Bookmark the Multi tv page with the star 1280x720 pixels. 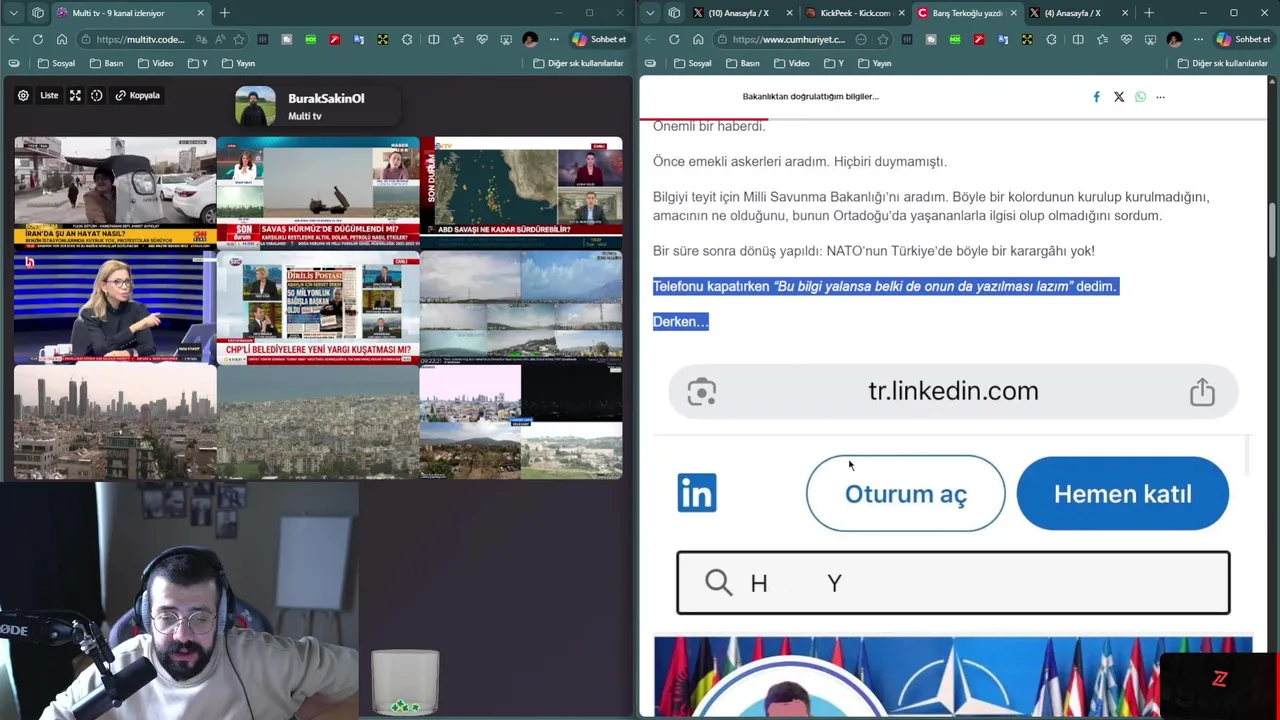[238, 39]
